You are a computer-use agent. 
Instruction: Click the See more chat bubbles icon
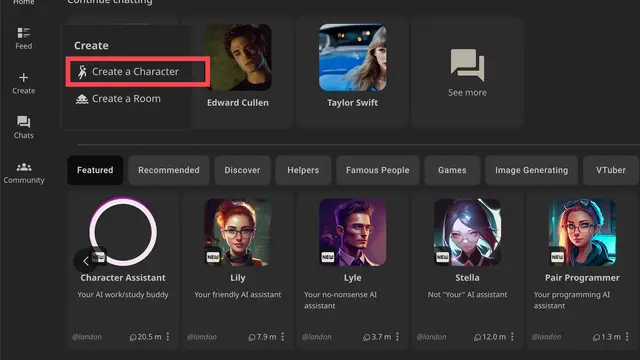(467, 64)
